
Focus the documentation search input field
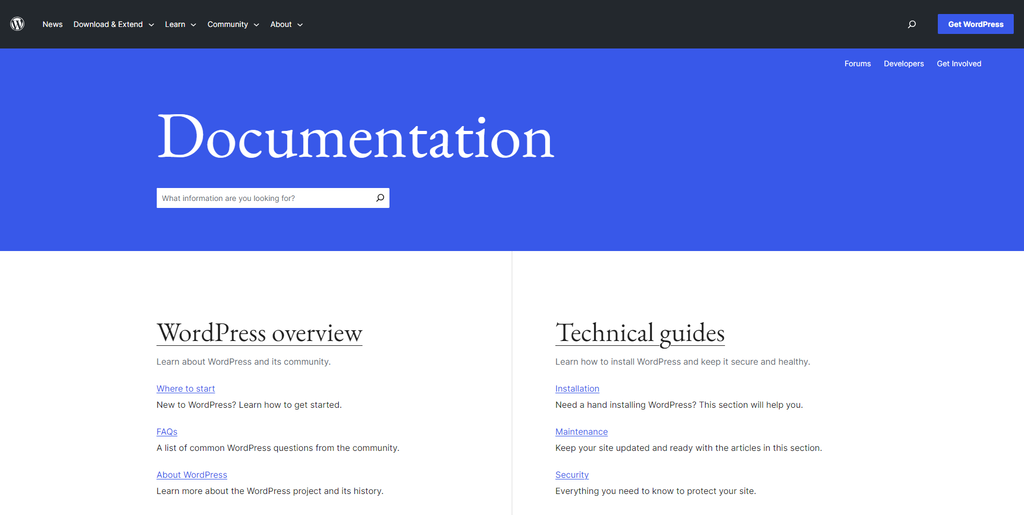(x=263, y=198)
